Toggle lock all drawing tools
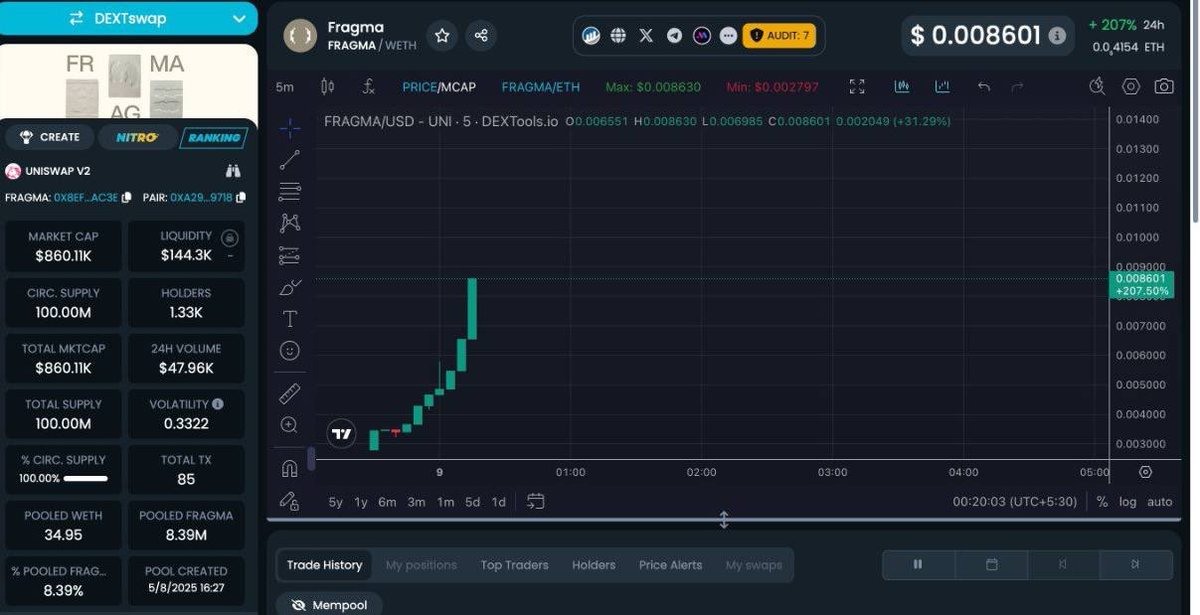This screenshot has width=1200, height=615. coord(289,500)
